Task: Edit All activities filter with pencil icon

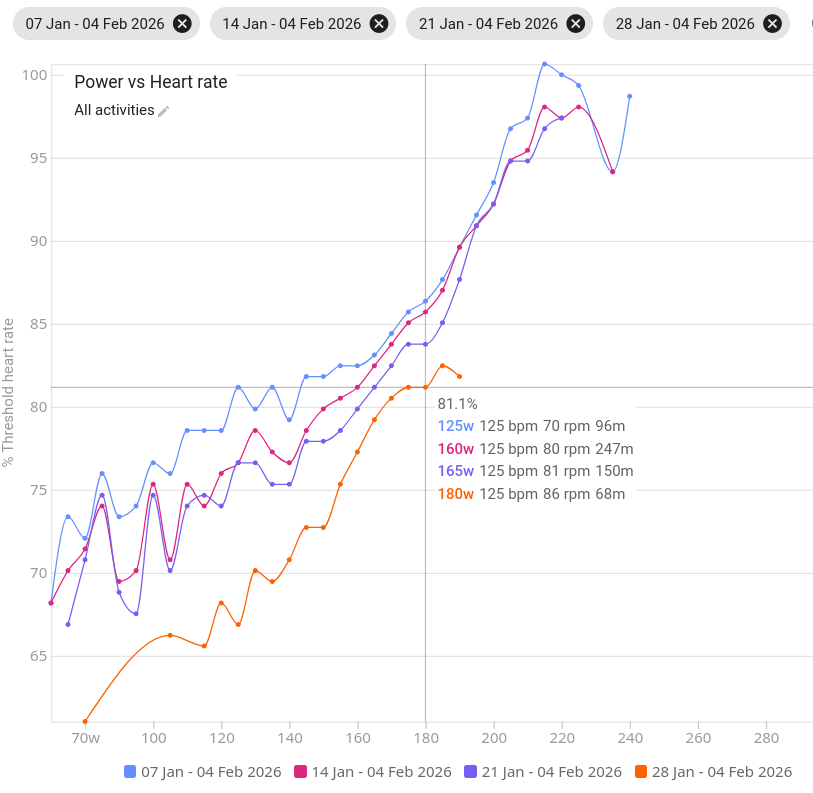Action: [164, 111]
